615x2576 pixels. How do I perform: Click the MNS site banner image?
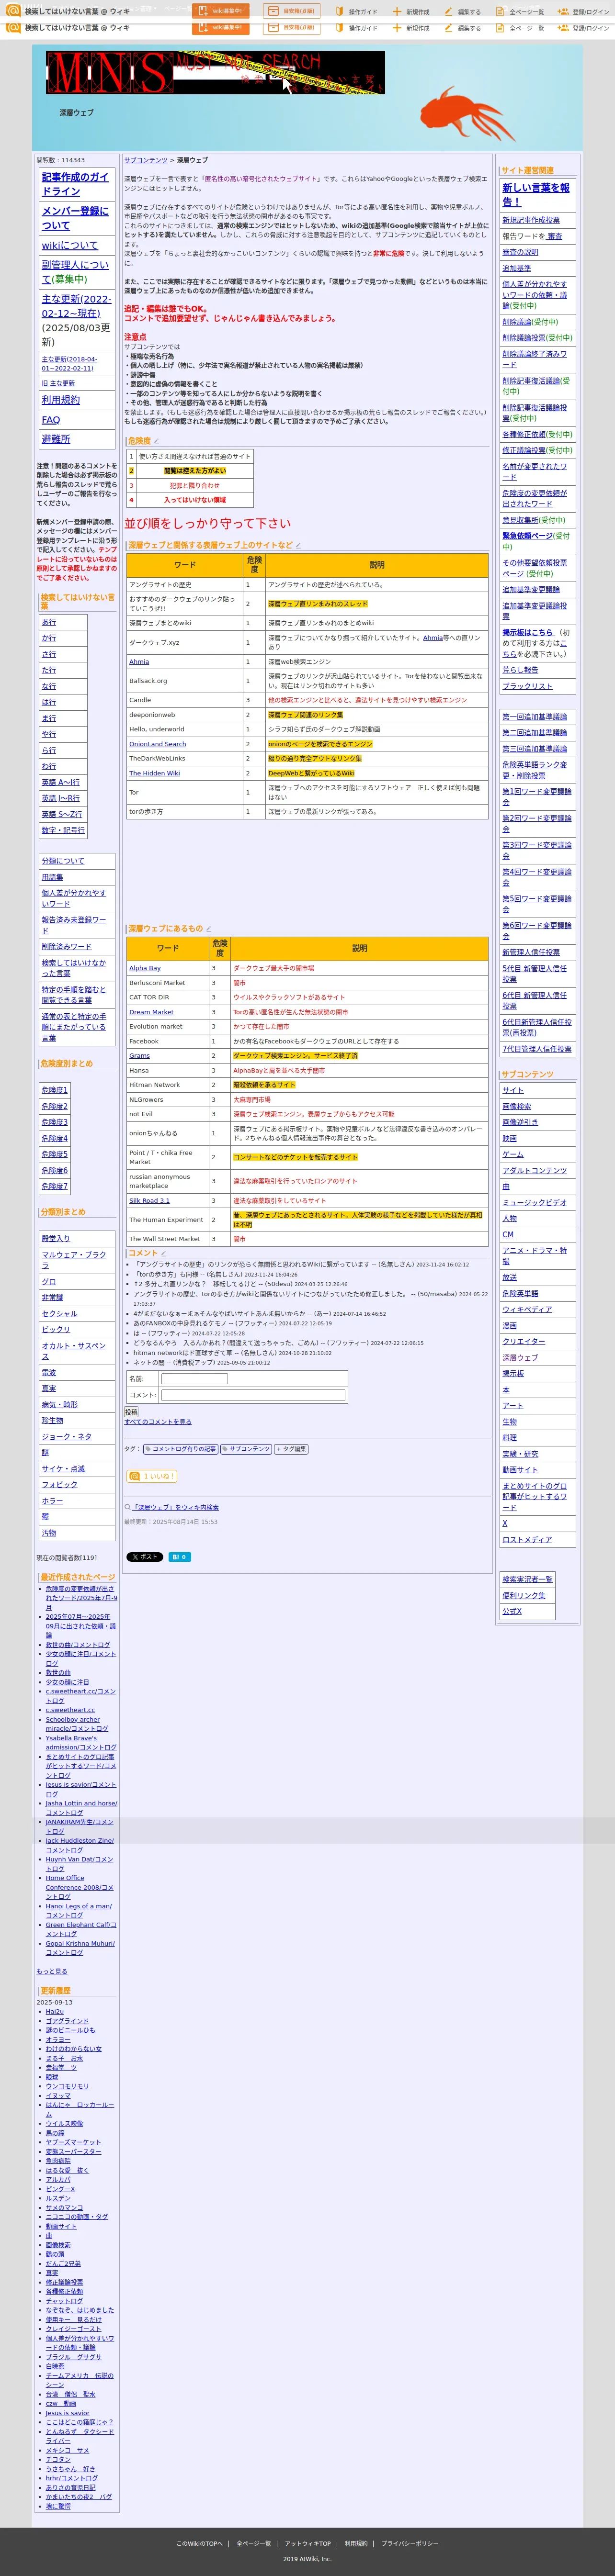pos(215,73)
